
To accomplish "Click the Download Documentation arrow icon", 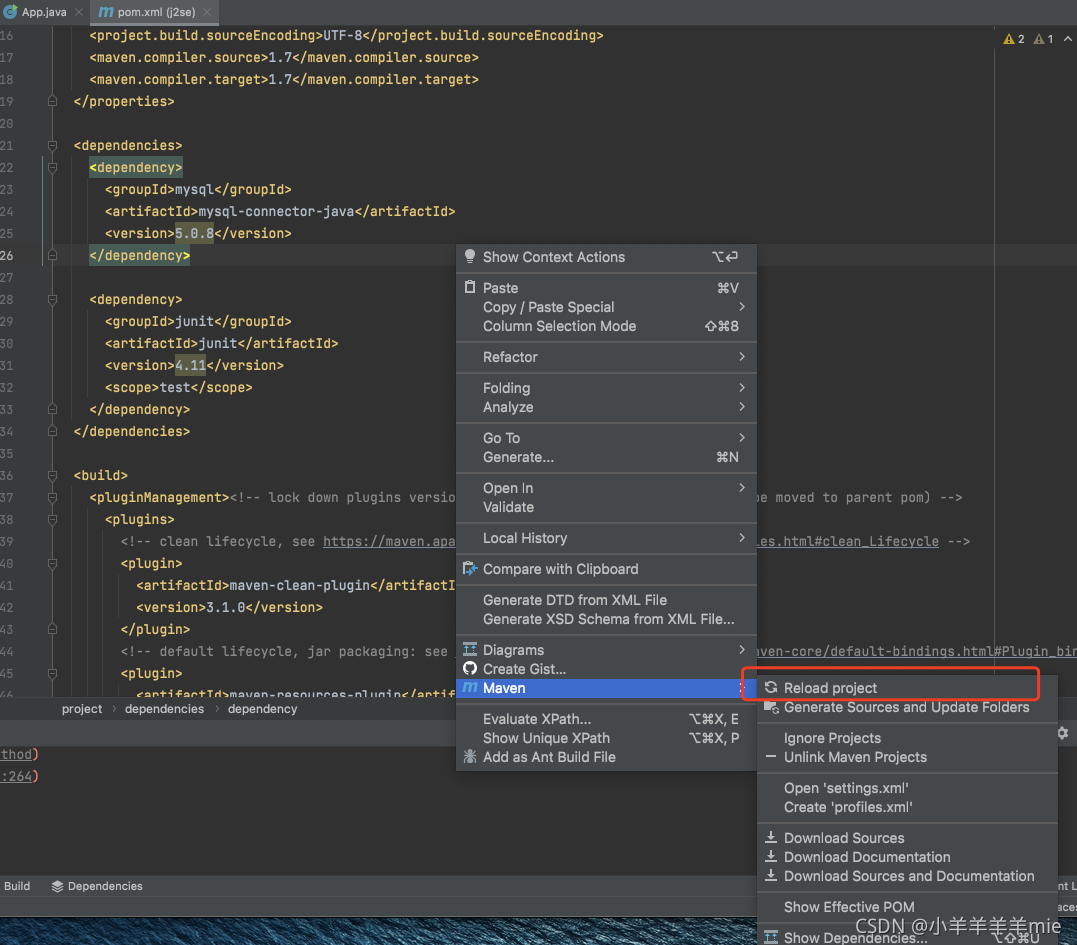I will pos(771,857).
